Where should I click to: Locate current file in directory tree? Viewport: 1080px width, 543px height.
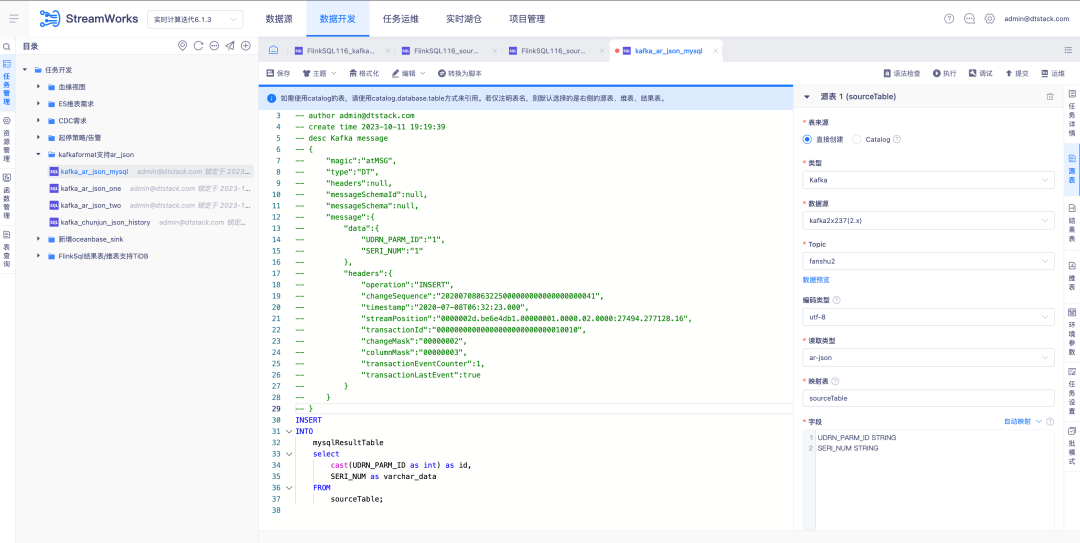pos(183,45)
